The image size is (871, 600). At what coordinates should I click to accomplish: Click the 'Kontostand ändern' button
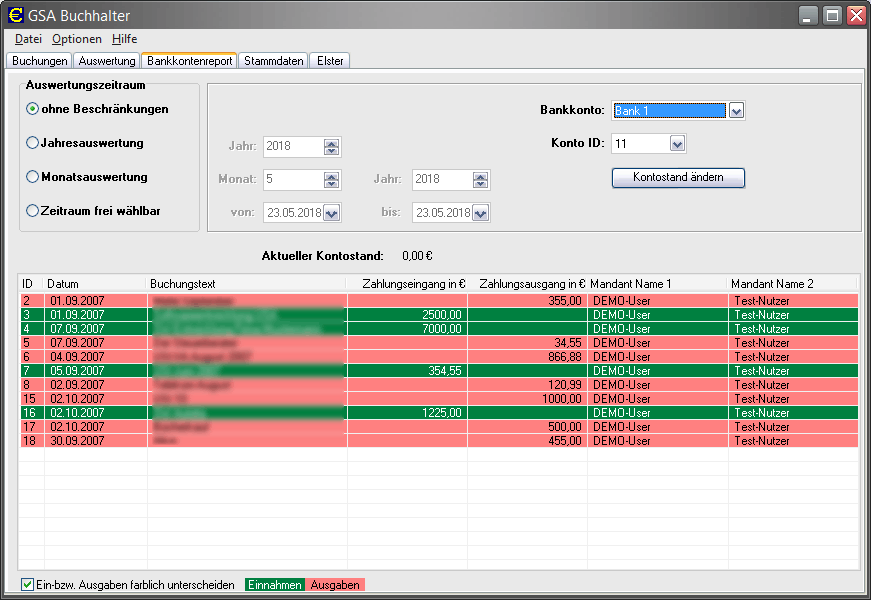pos(678,177)
